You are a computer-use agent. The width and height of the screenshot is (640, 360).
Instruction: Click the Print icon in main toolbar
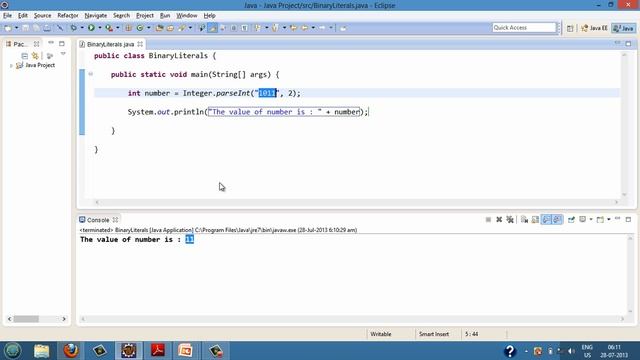point(47,28)
